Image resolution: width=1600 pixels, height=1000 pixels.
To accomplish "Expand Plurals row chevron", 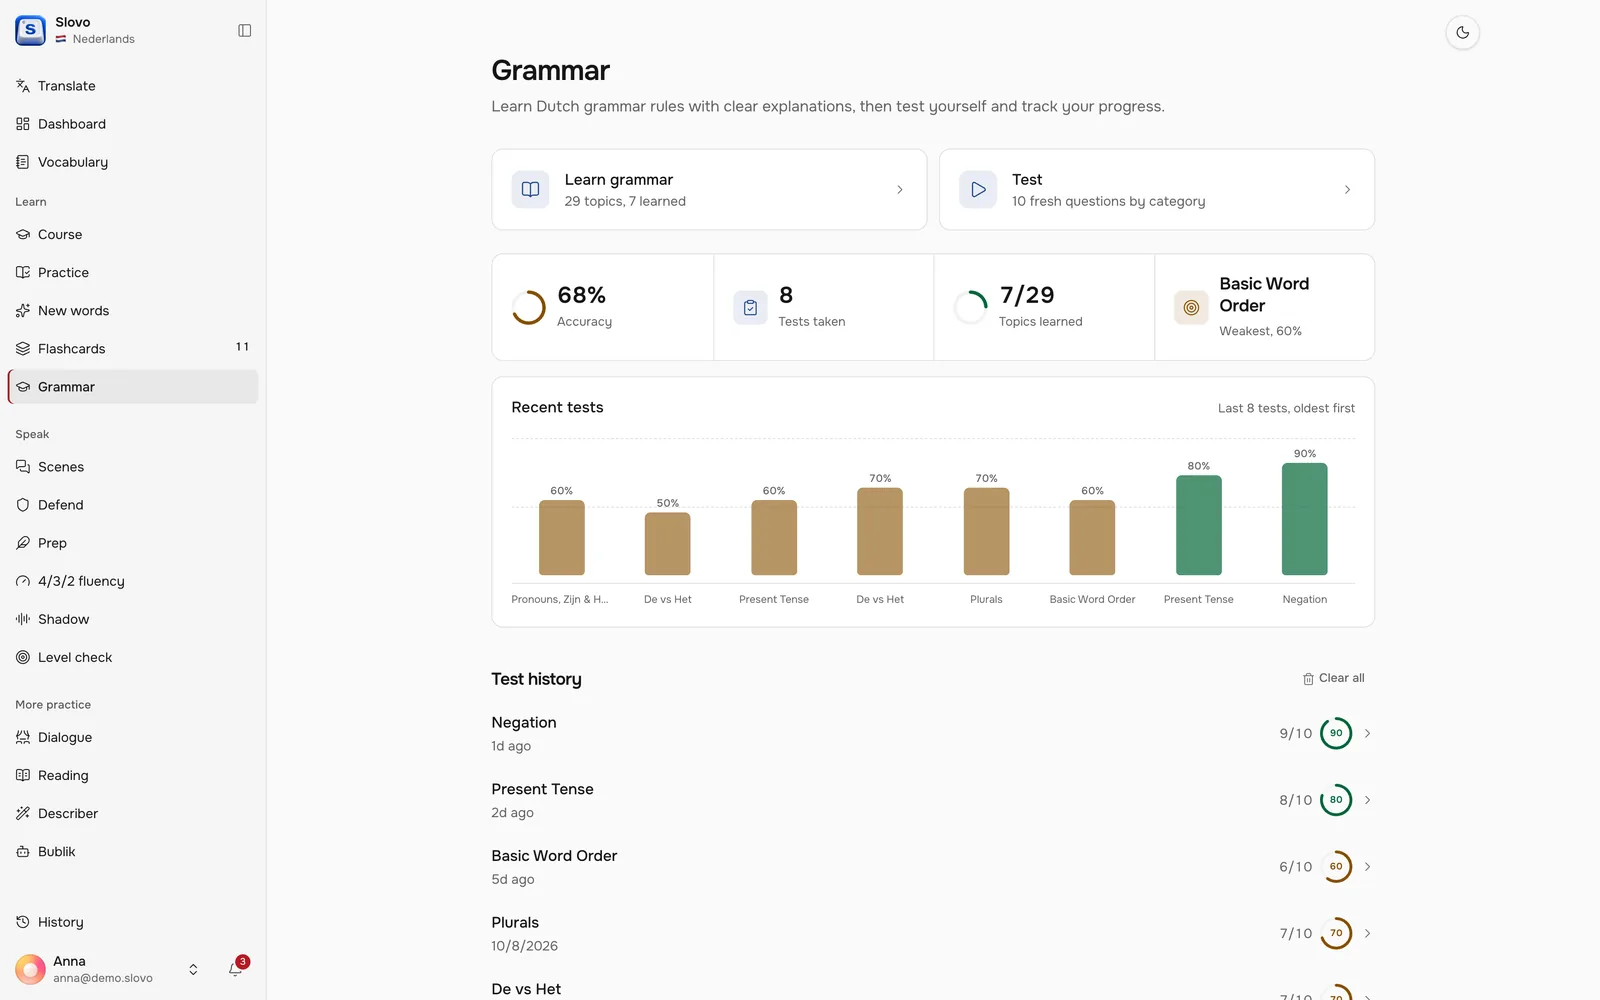I will pyautogui.click(x=1367, y=933).
